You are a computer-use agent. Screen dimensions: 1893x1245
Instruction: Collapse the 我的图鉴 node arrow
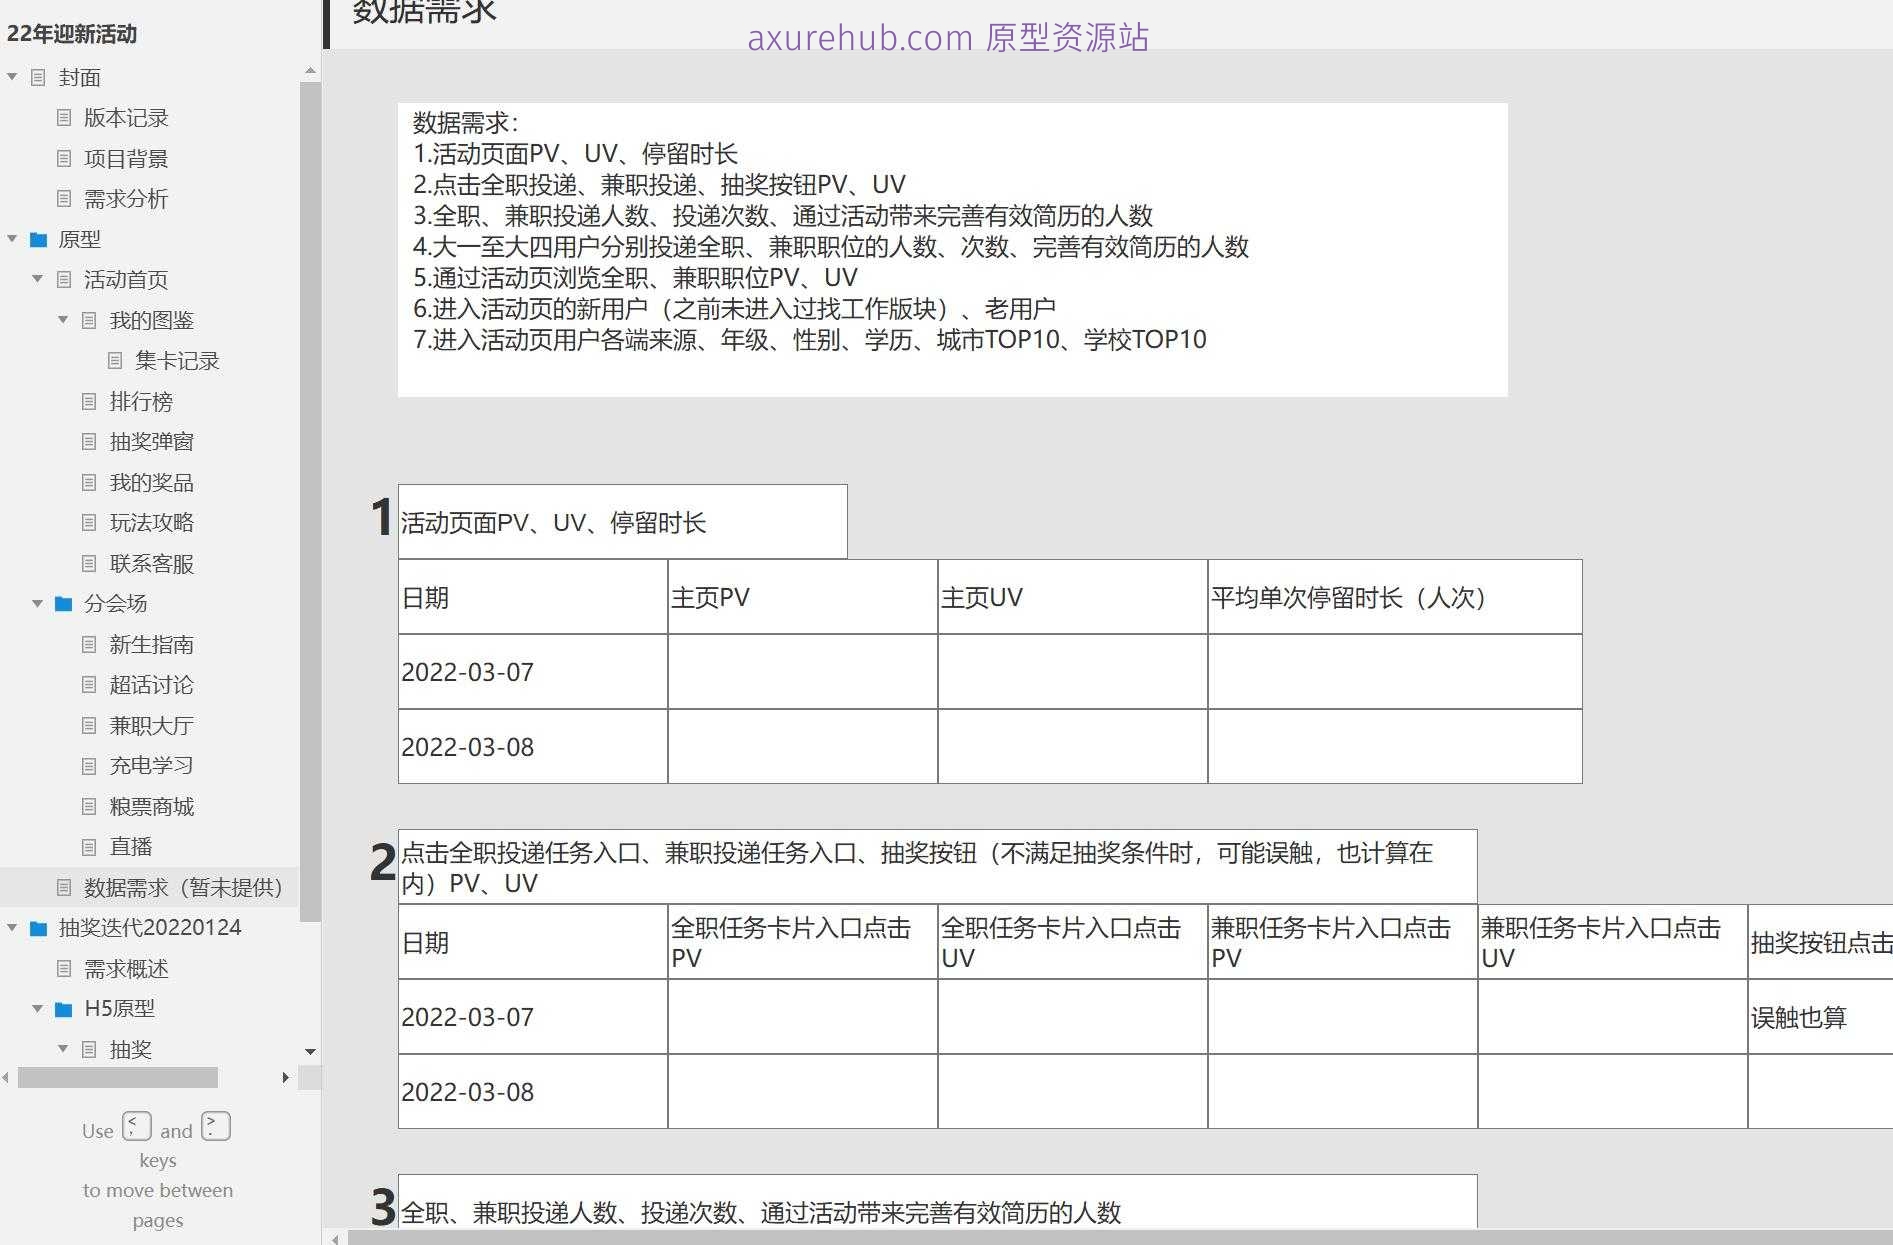tap(63, 320)
